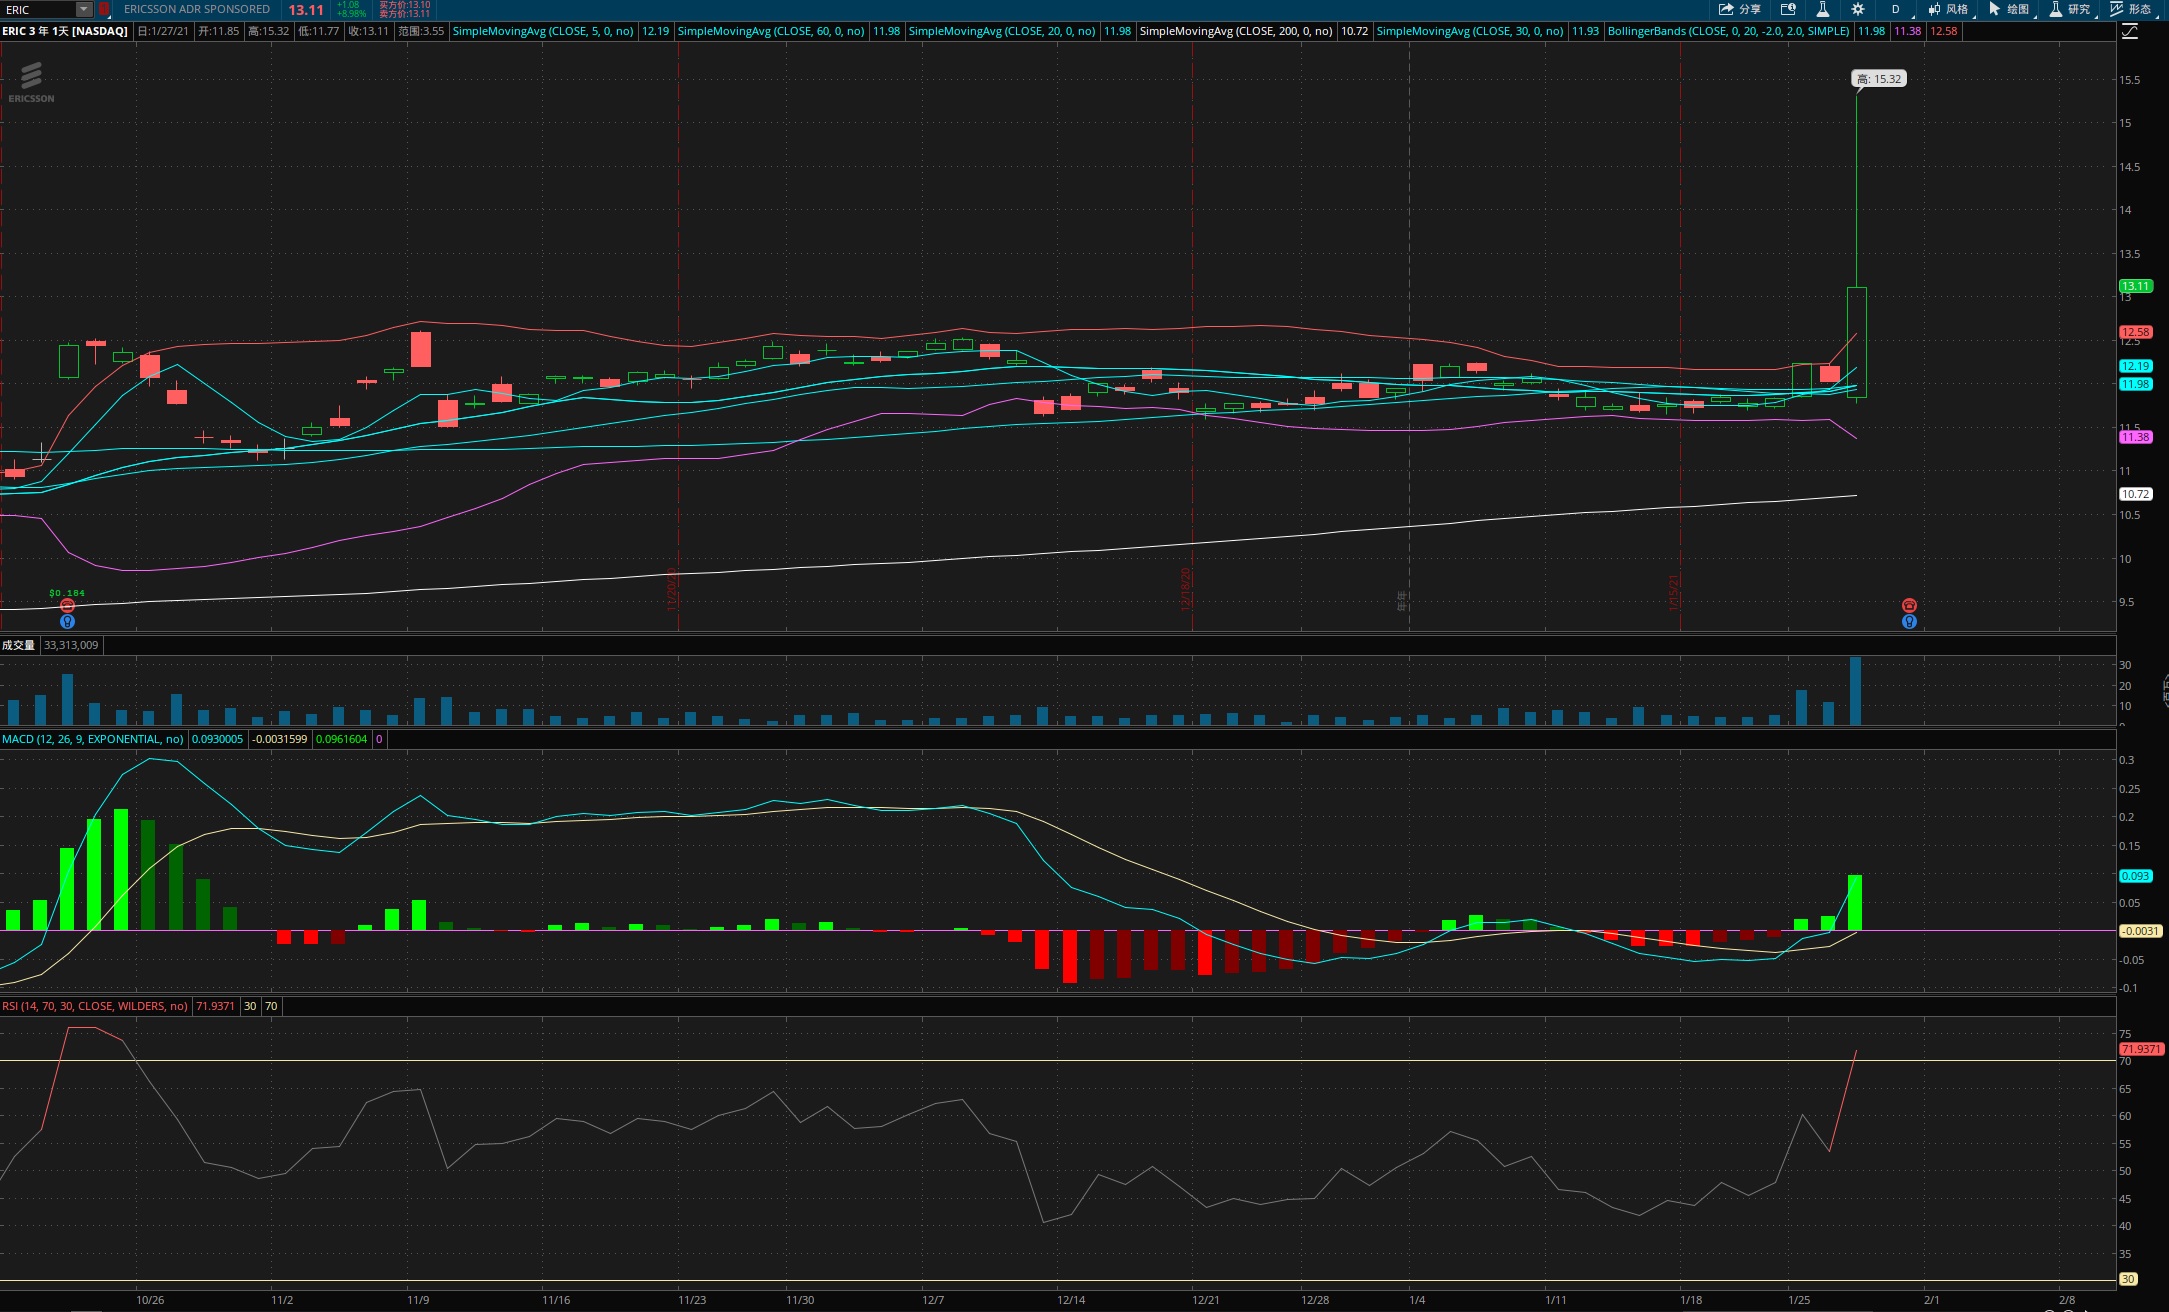Click the SimpleMovingAvg (CLOSE, 20, 0, no) label
Screen dimensions: 2169x1312
(x=1001, y=31)
